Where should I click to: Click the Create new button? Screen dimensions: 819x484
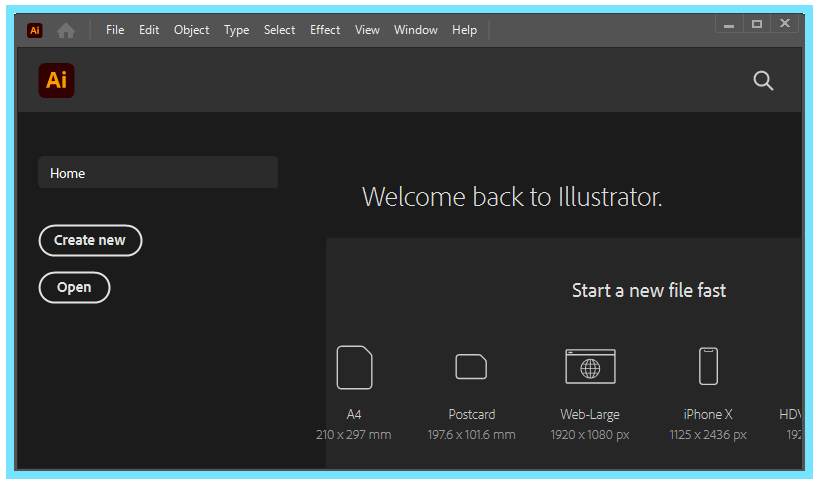click(x=90, y=240)
